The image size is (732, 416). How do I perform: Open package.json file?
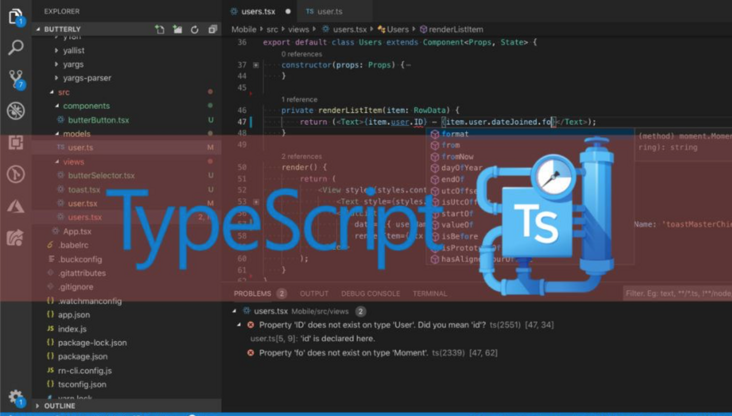(83, 356)
